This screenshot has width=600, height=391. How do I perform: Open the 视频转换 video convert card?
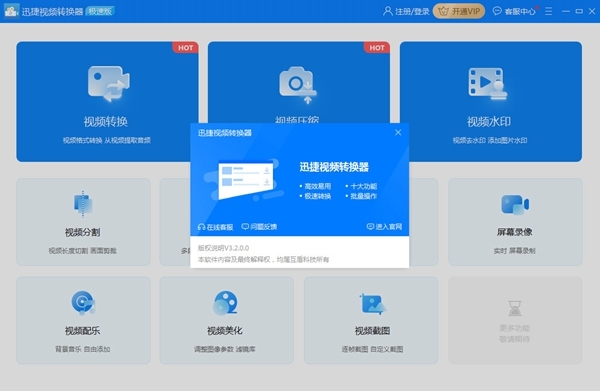[107, 101]
